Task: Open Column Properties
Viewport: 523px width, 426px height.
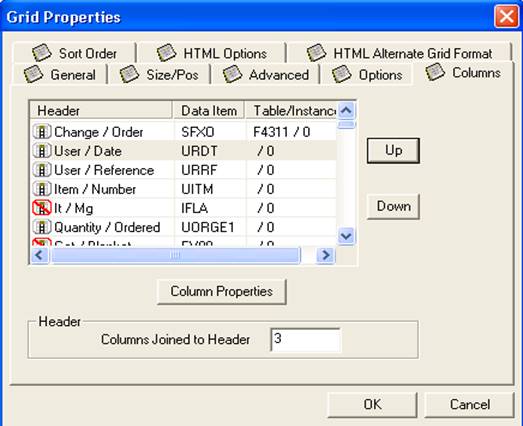Action: 221,292
